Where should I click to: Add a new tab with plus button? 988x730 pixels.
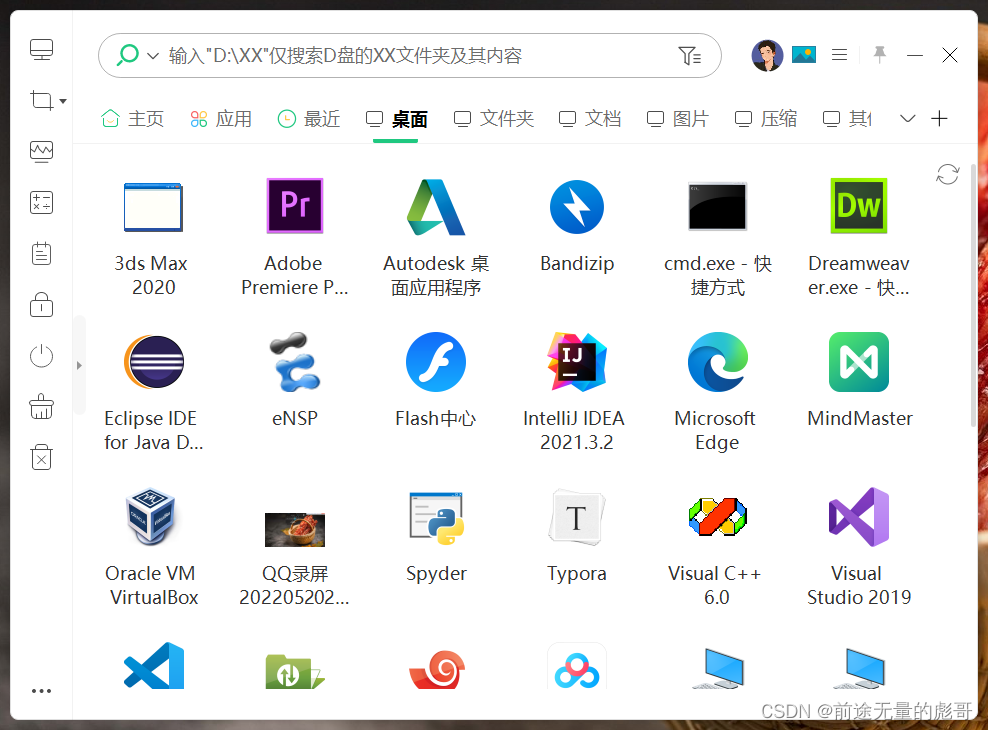coord(939,118)
